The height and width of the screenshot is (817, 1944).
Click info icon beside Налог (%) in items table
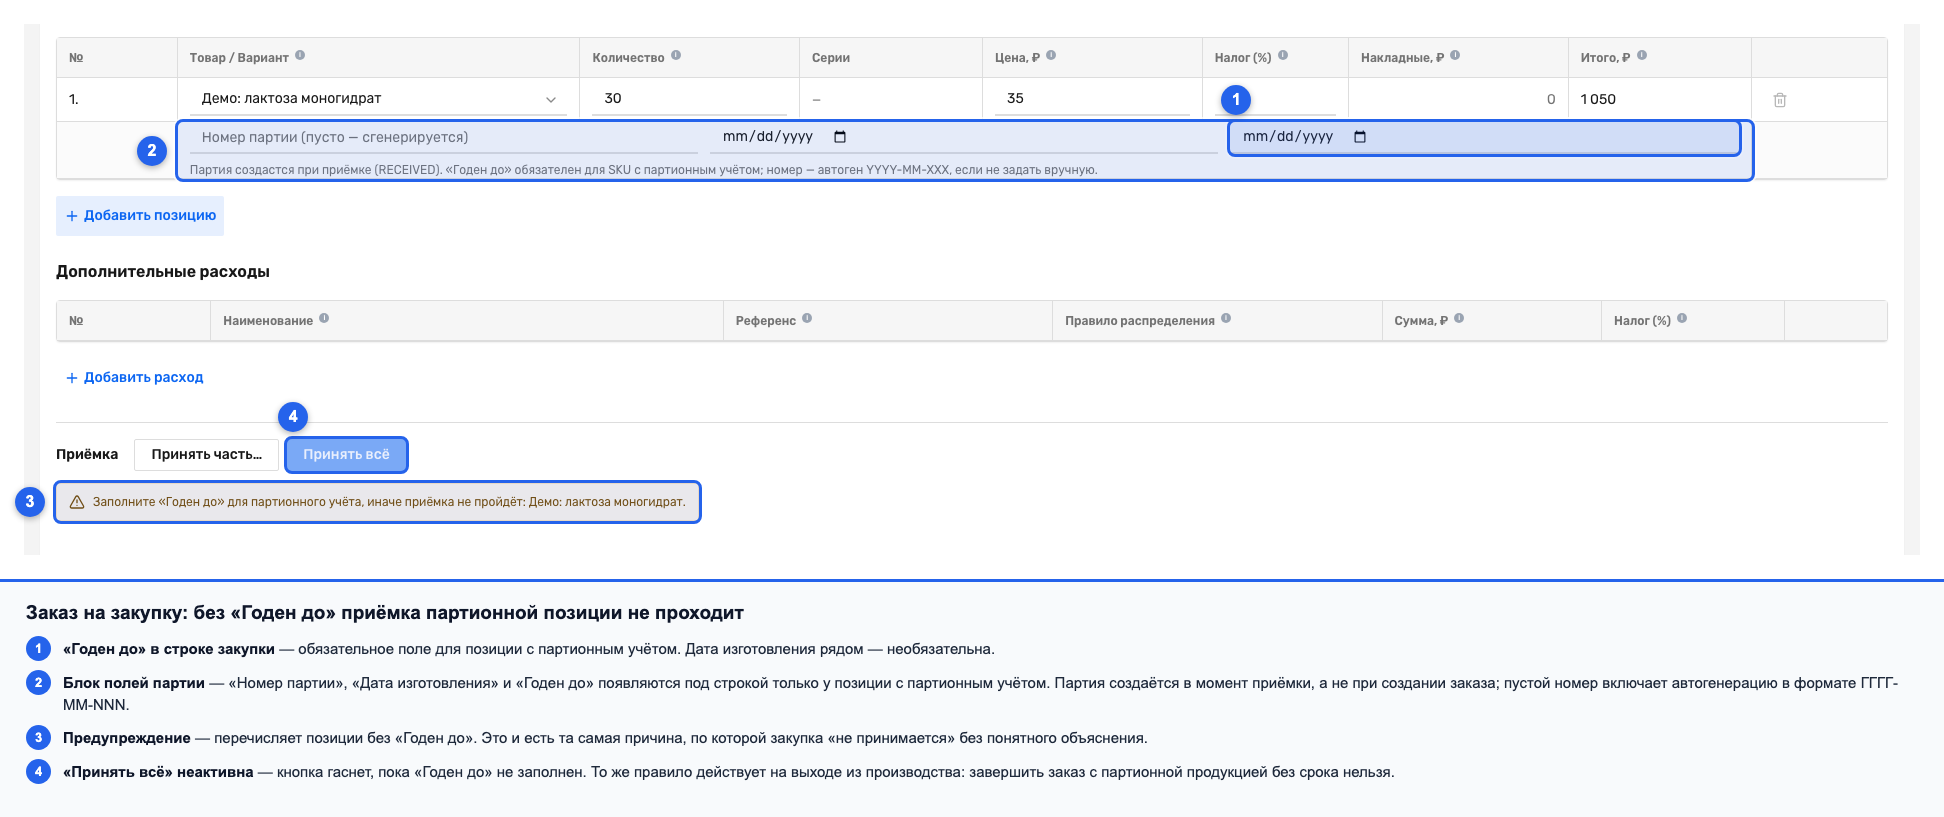pos(1283,56)
